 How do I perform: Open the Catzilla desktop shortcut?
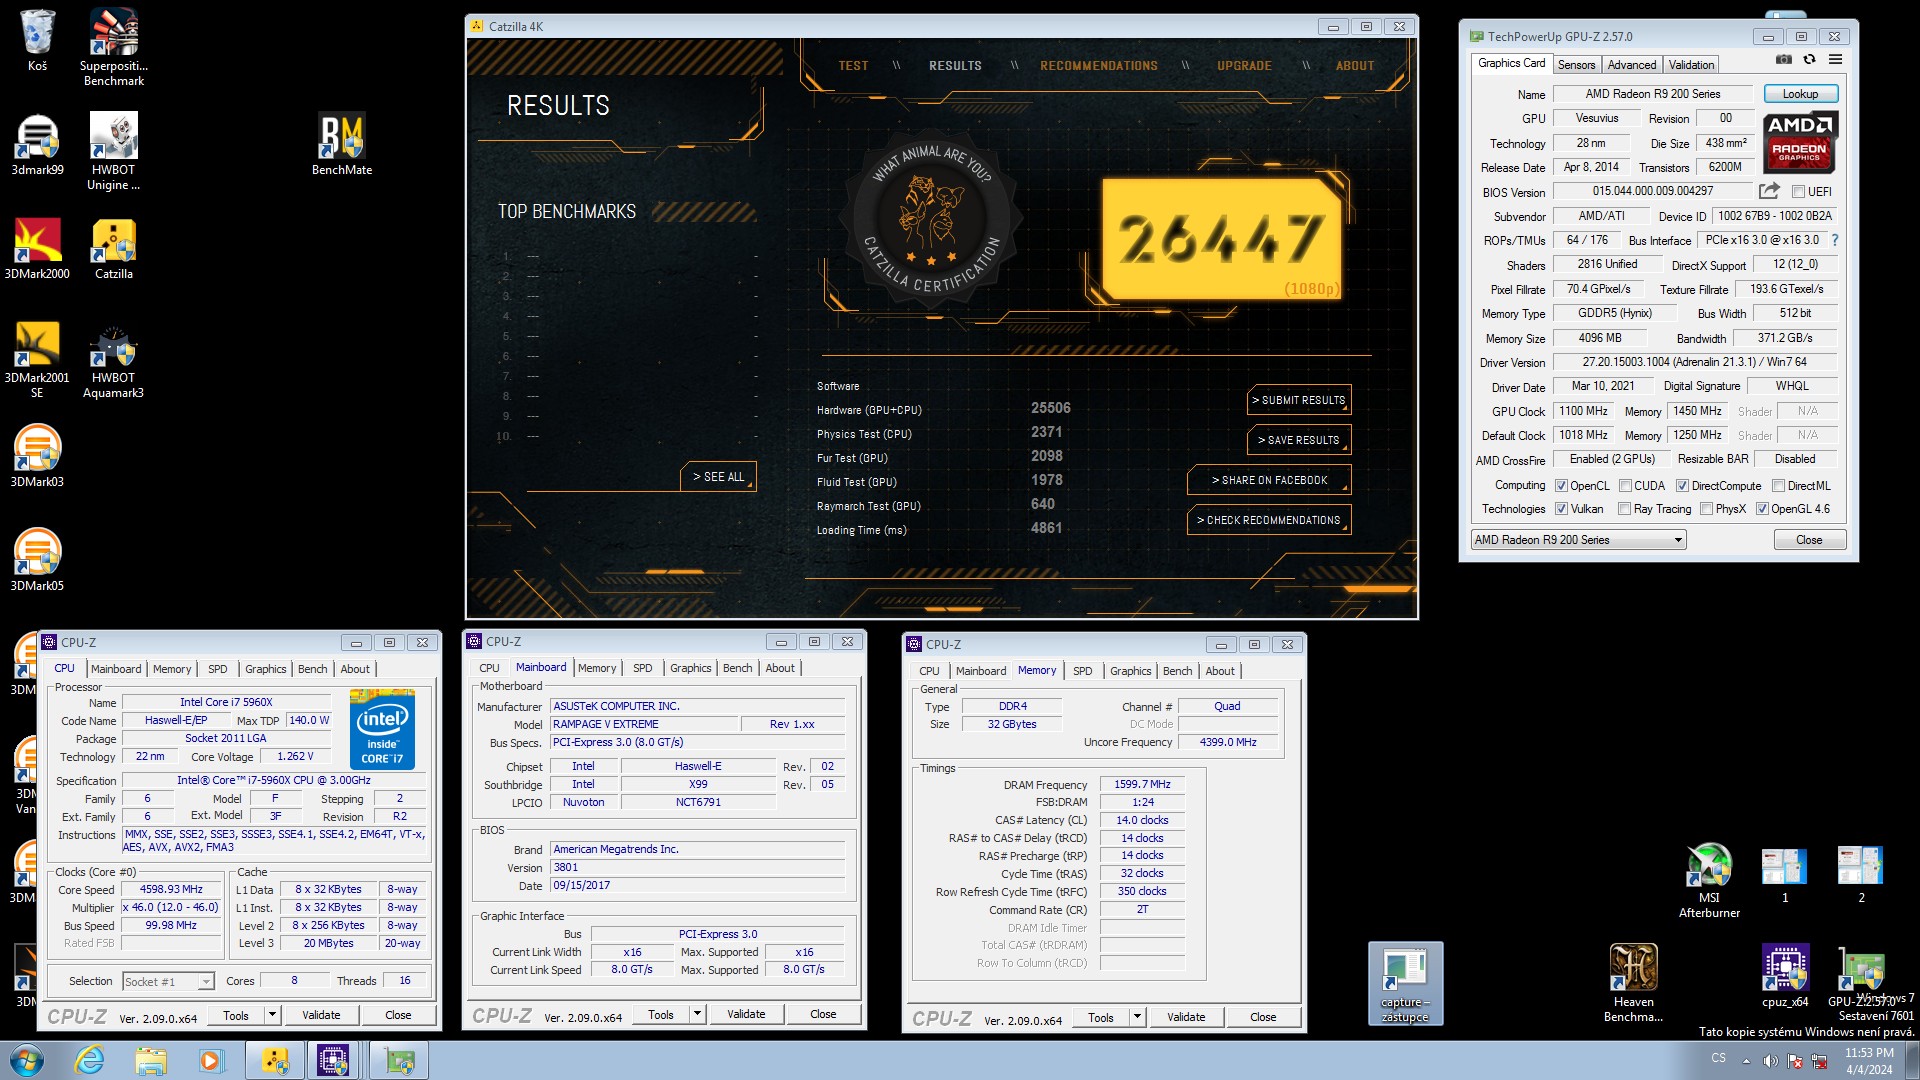pyautogui.click(x=114, y=249)
